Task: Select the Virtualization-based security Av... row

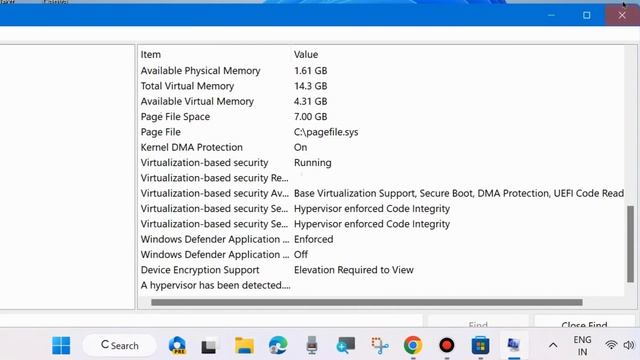Action: point(381,193)
